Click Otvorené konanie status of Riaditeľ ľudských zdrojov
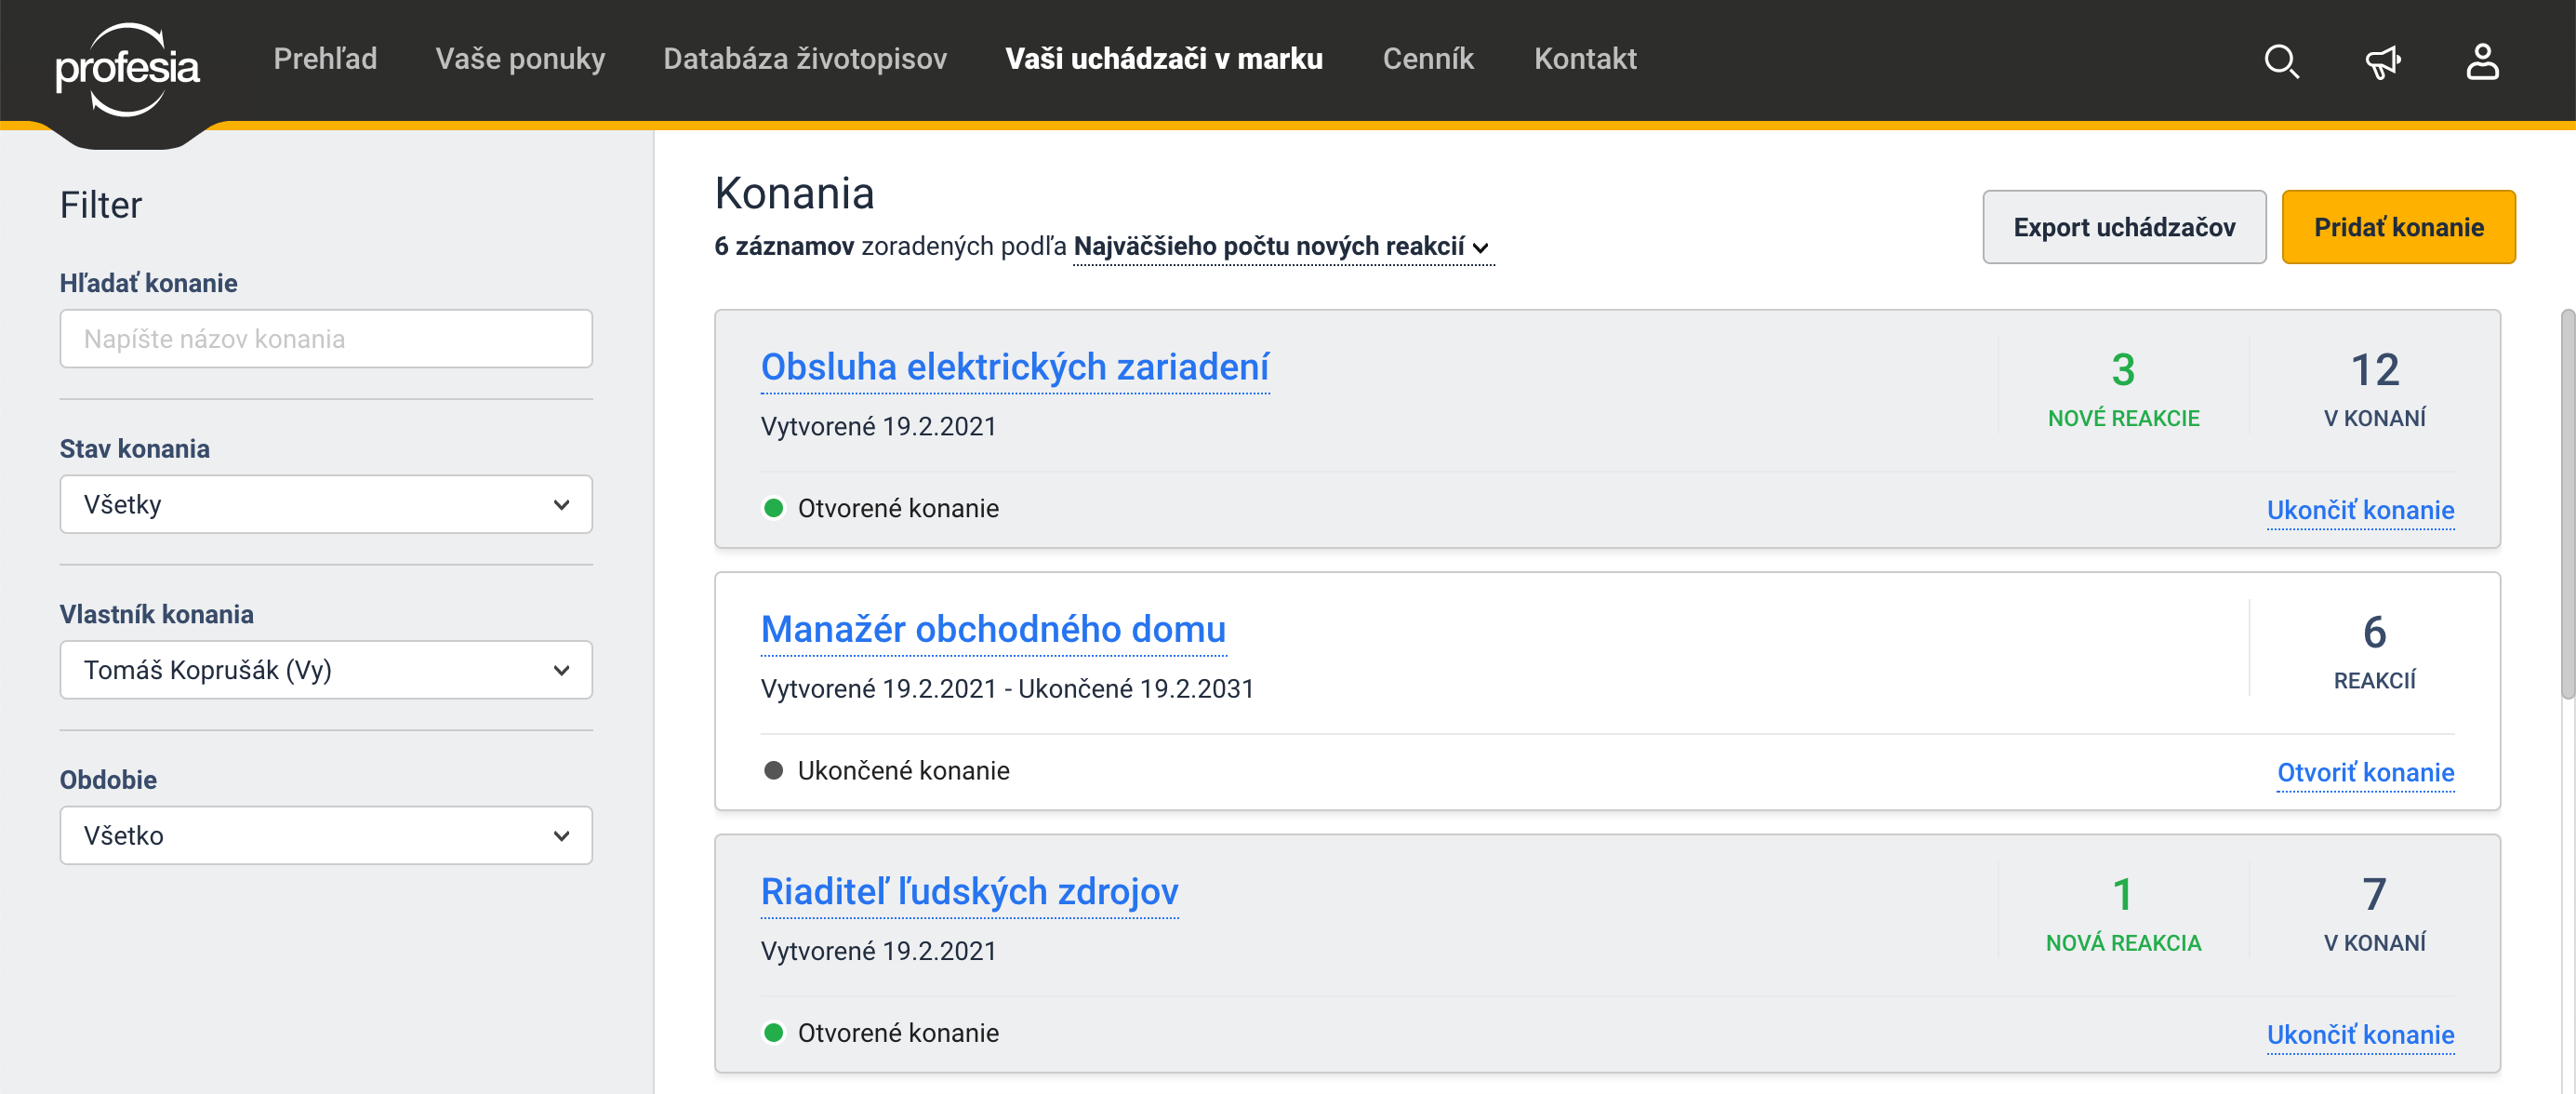2576x1094 pixels. click(881, 1032)
